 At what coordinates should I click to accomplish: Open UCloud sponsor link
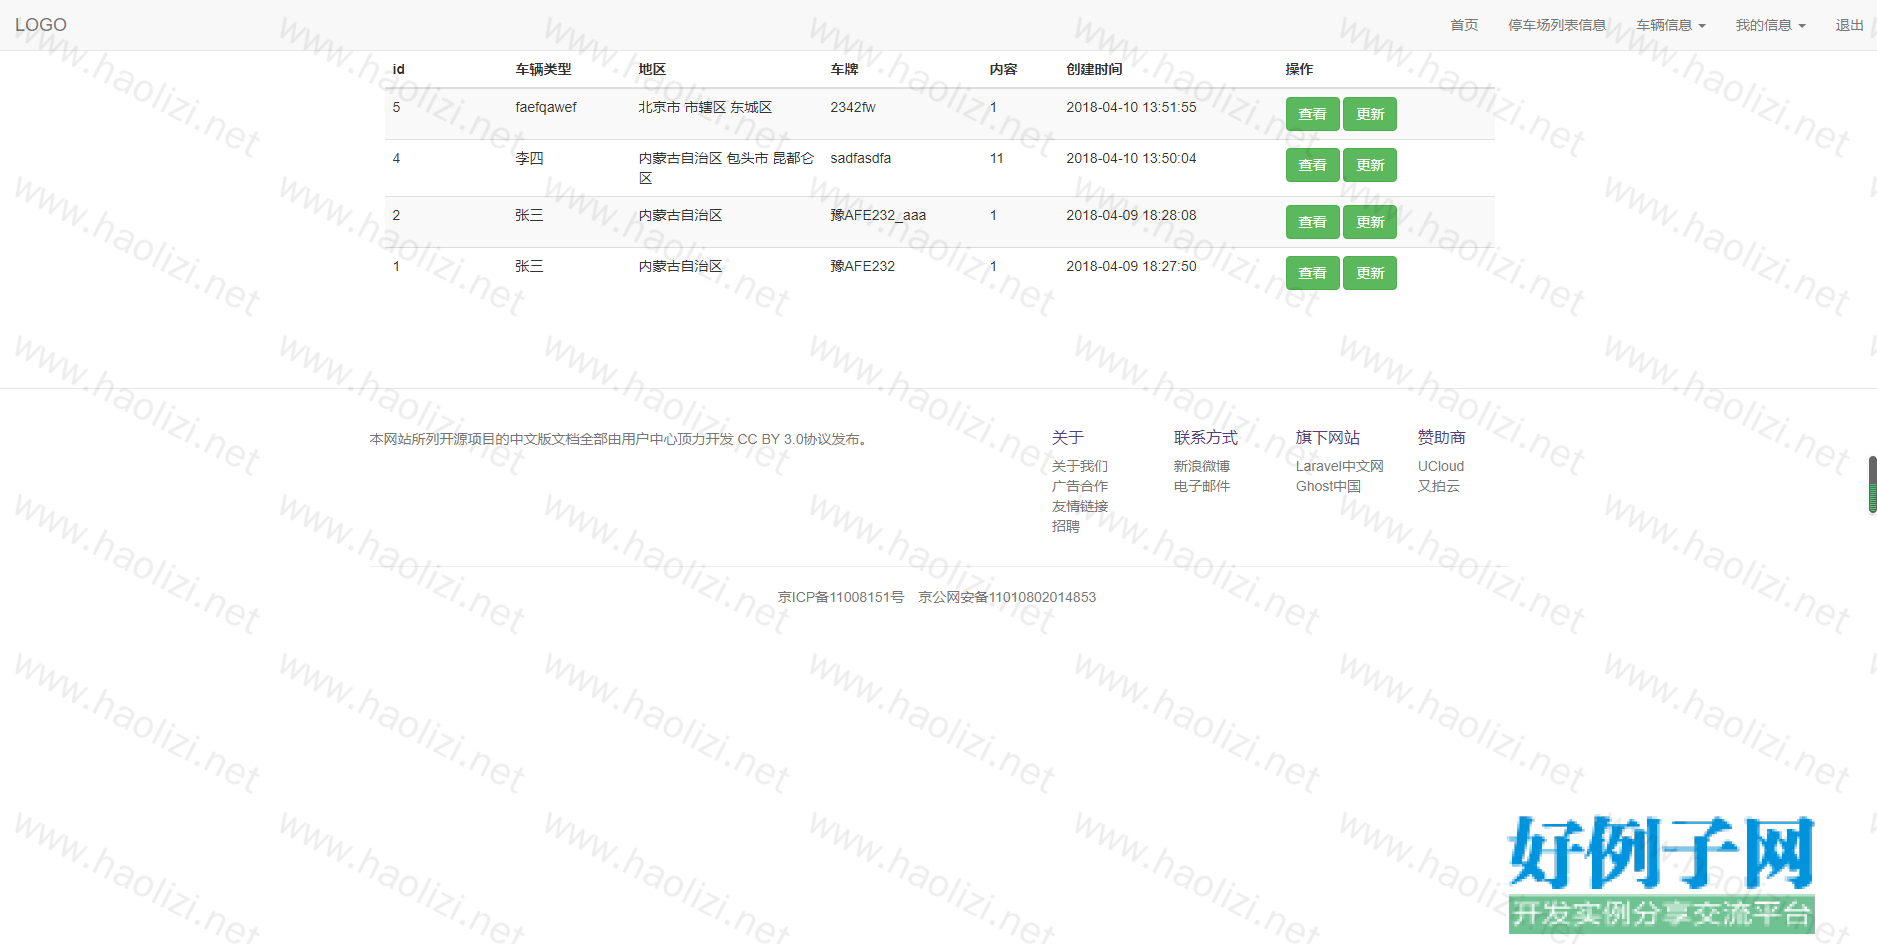1440,466
